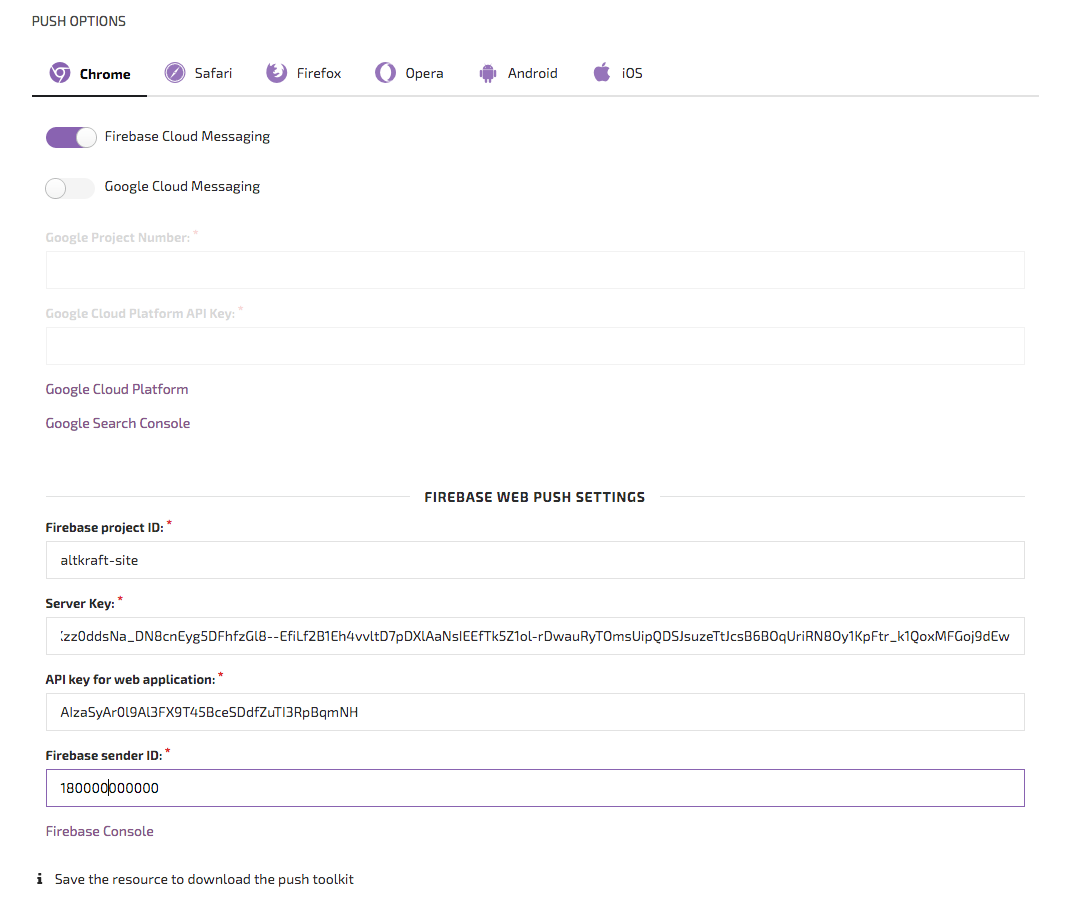
Task: Click the Firefox logo icon
Action: (276, 72)
